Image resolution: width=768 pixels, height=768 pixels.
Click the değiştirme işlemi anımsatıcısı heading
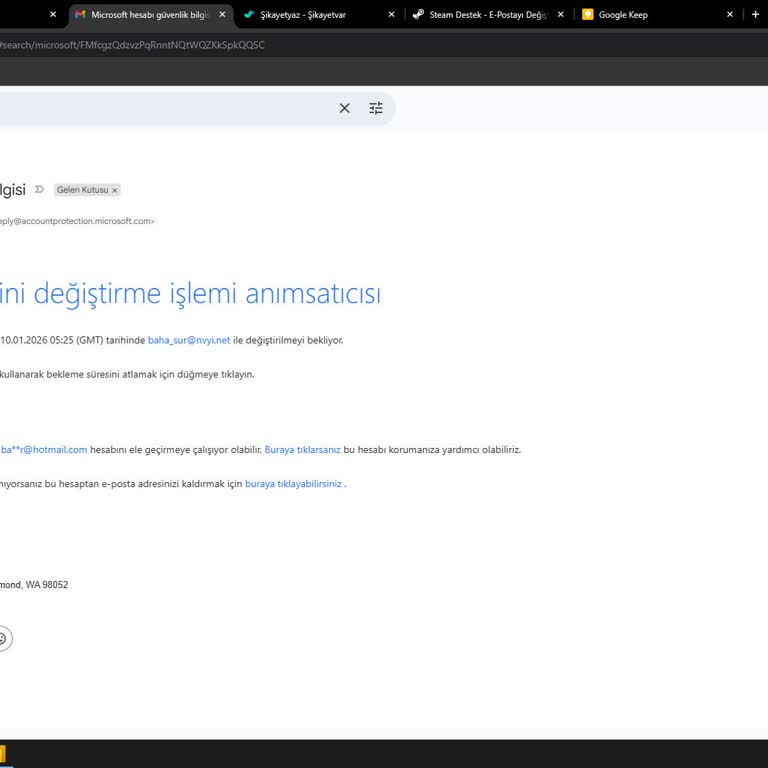coord(207,294)
